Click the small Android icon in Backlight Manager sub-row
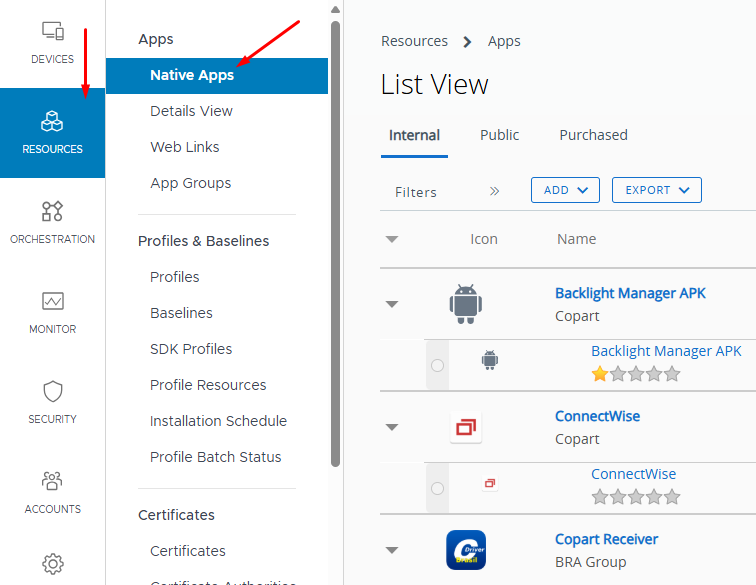The height and width of the screenshot is (585, 756). click(490, 360)
